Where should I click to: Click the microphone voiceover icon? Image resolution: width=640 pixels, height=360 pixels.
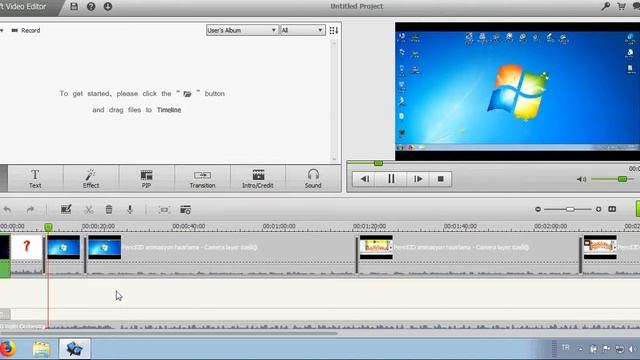click(x=130, y=209)
